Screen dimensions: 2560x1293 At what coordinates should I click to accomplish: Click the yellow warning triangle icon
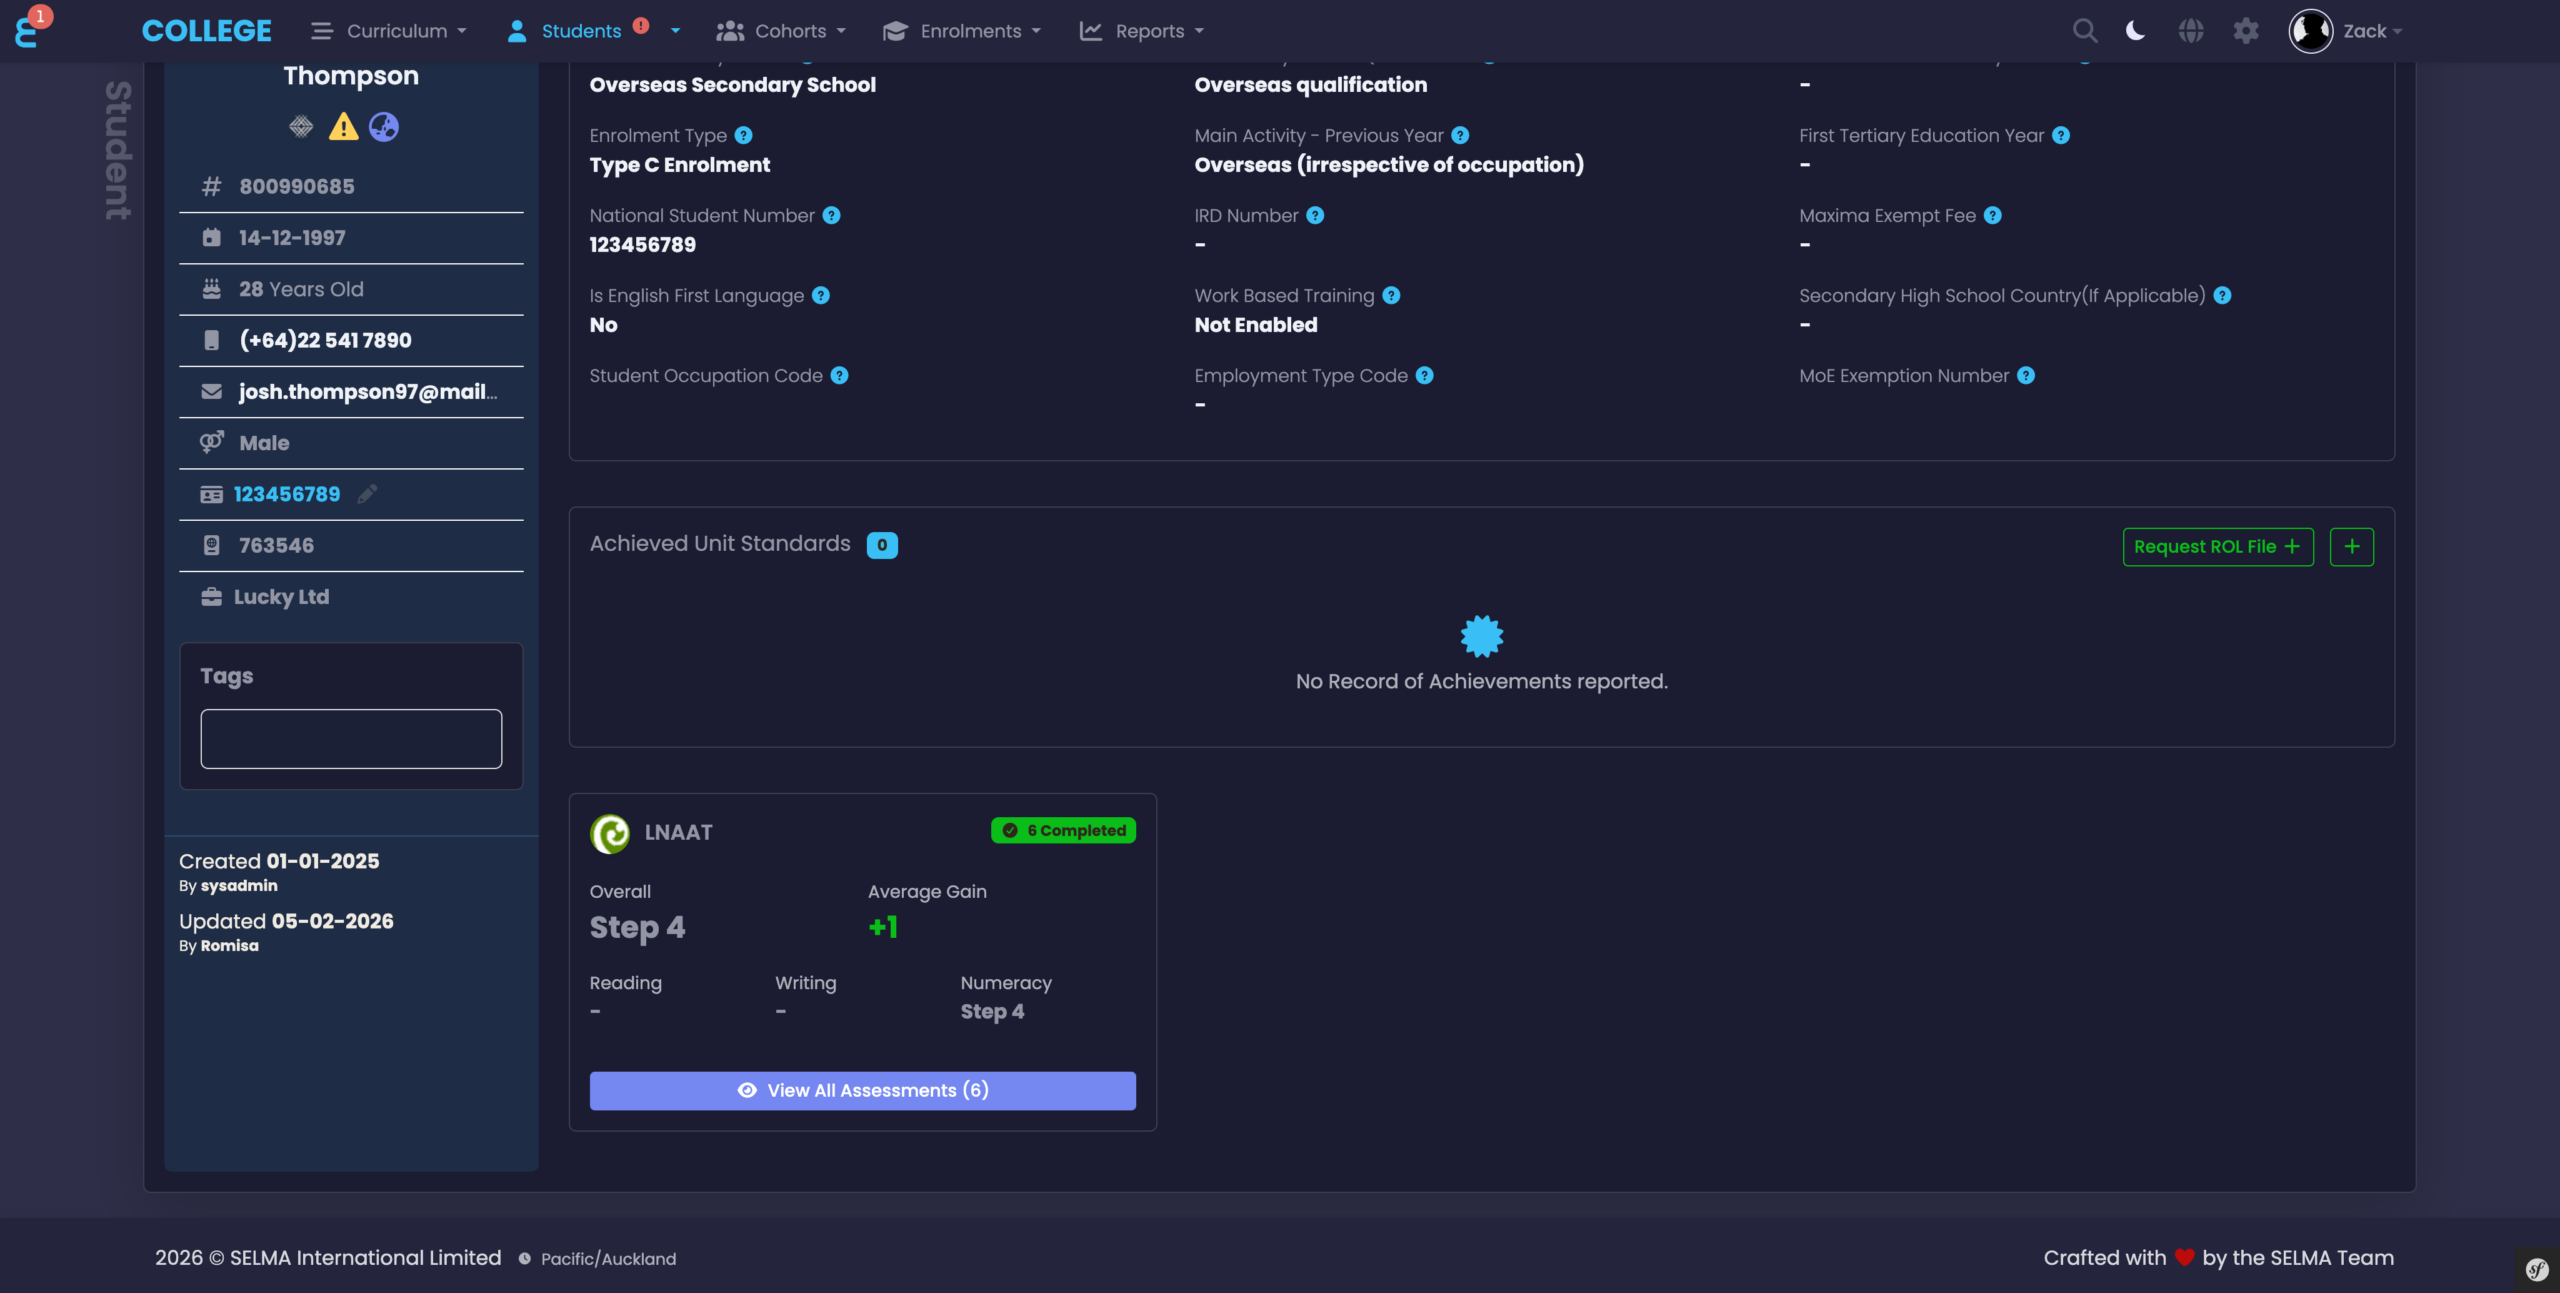click(x=343, y=127)
